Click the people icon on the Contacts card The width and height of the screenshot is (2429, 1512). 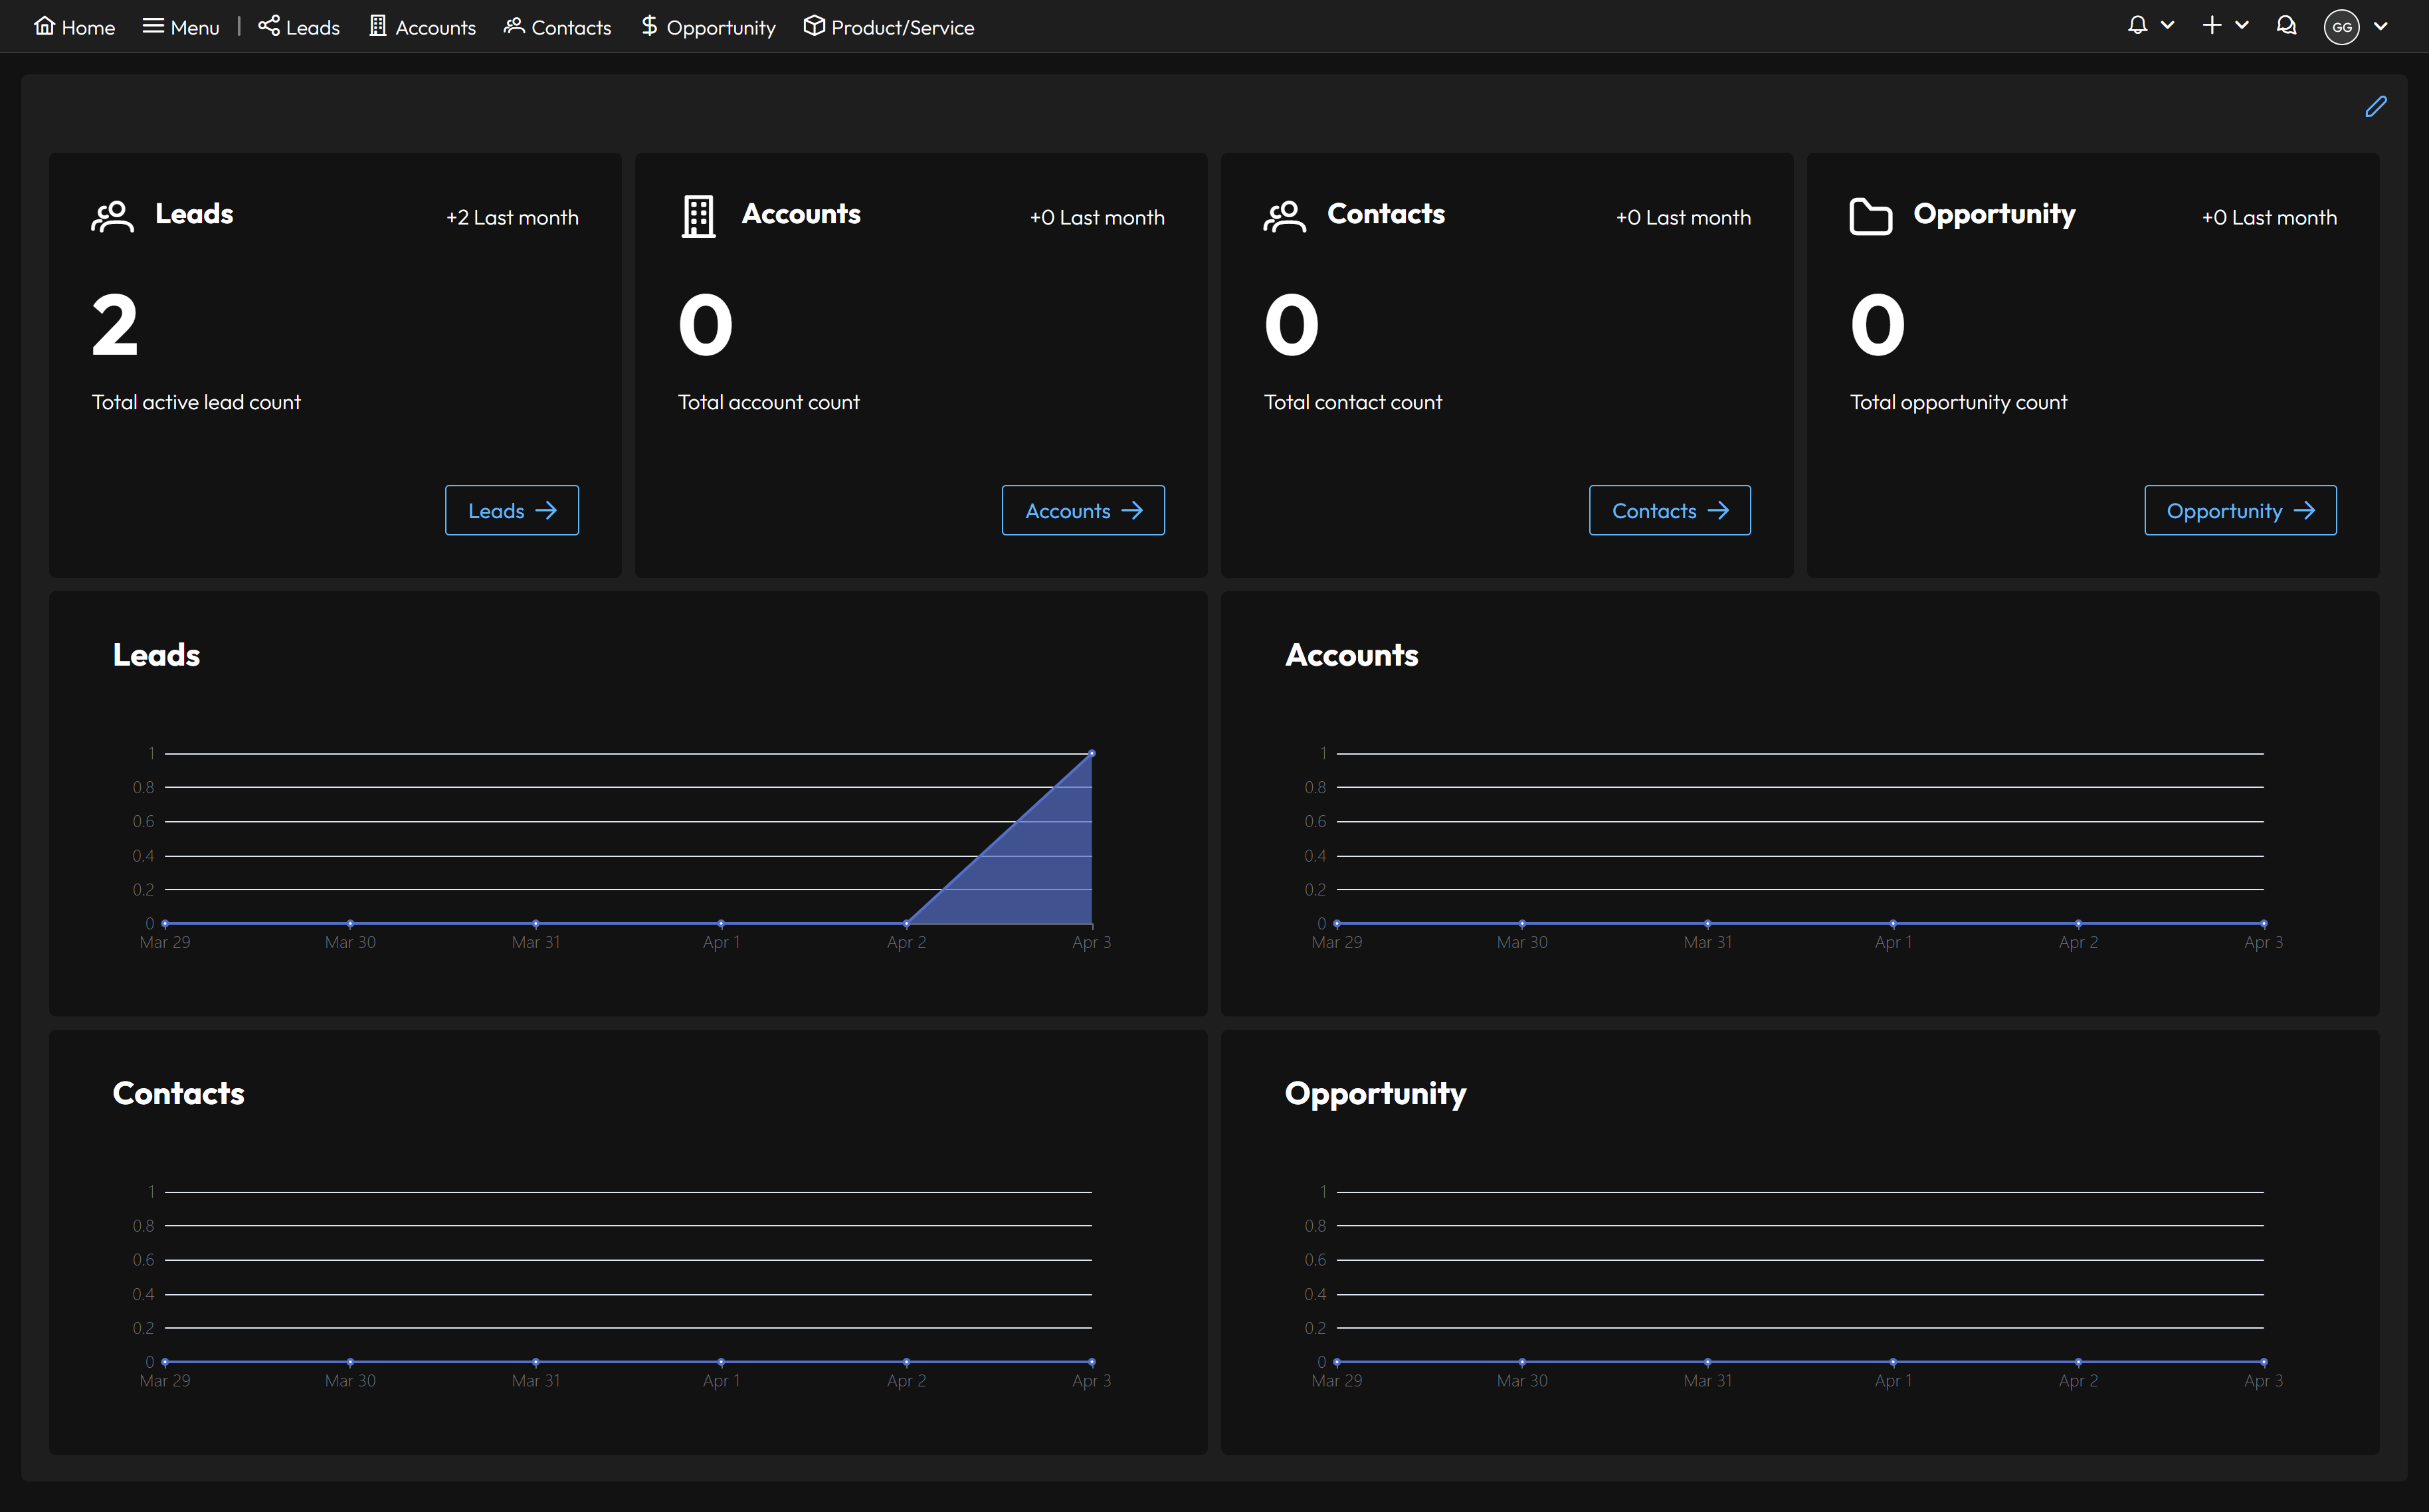click(1284, 216)
